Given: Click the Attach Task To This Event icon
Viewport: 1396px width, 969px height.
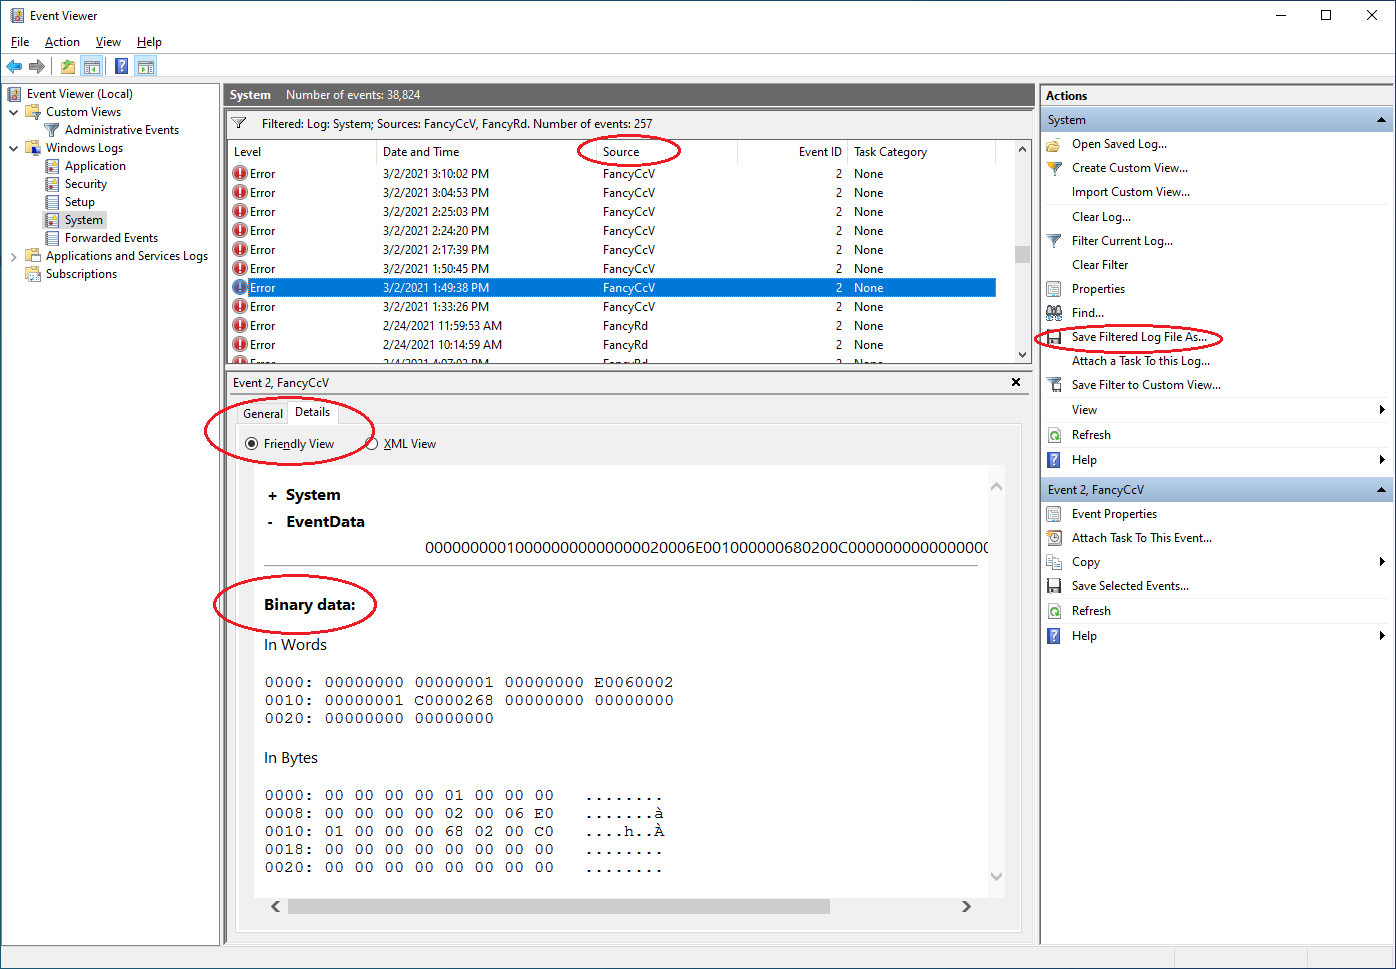Looking at the screenshot, I should 1054,538.
